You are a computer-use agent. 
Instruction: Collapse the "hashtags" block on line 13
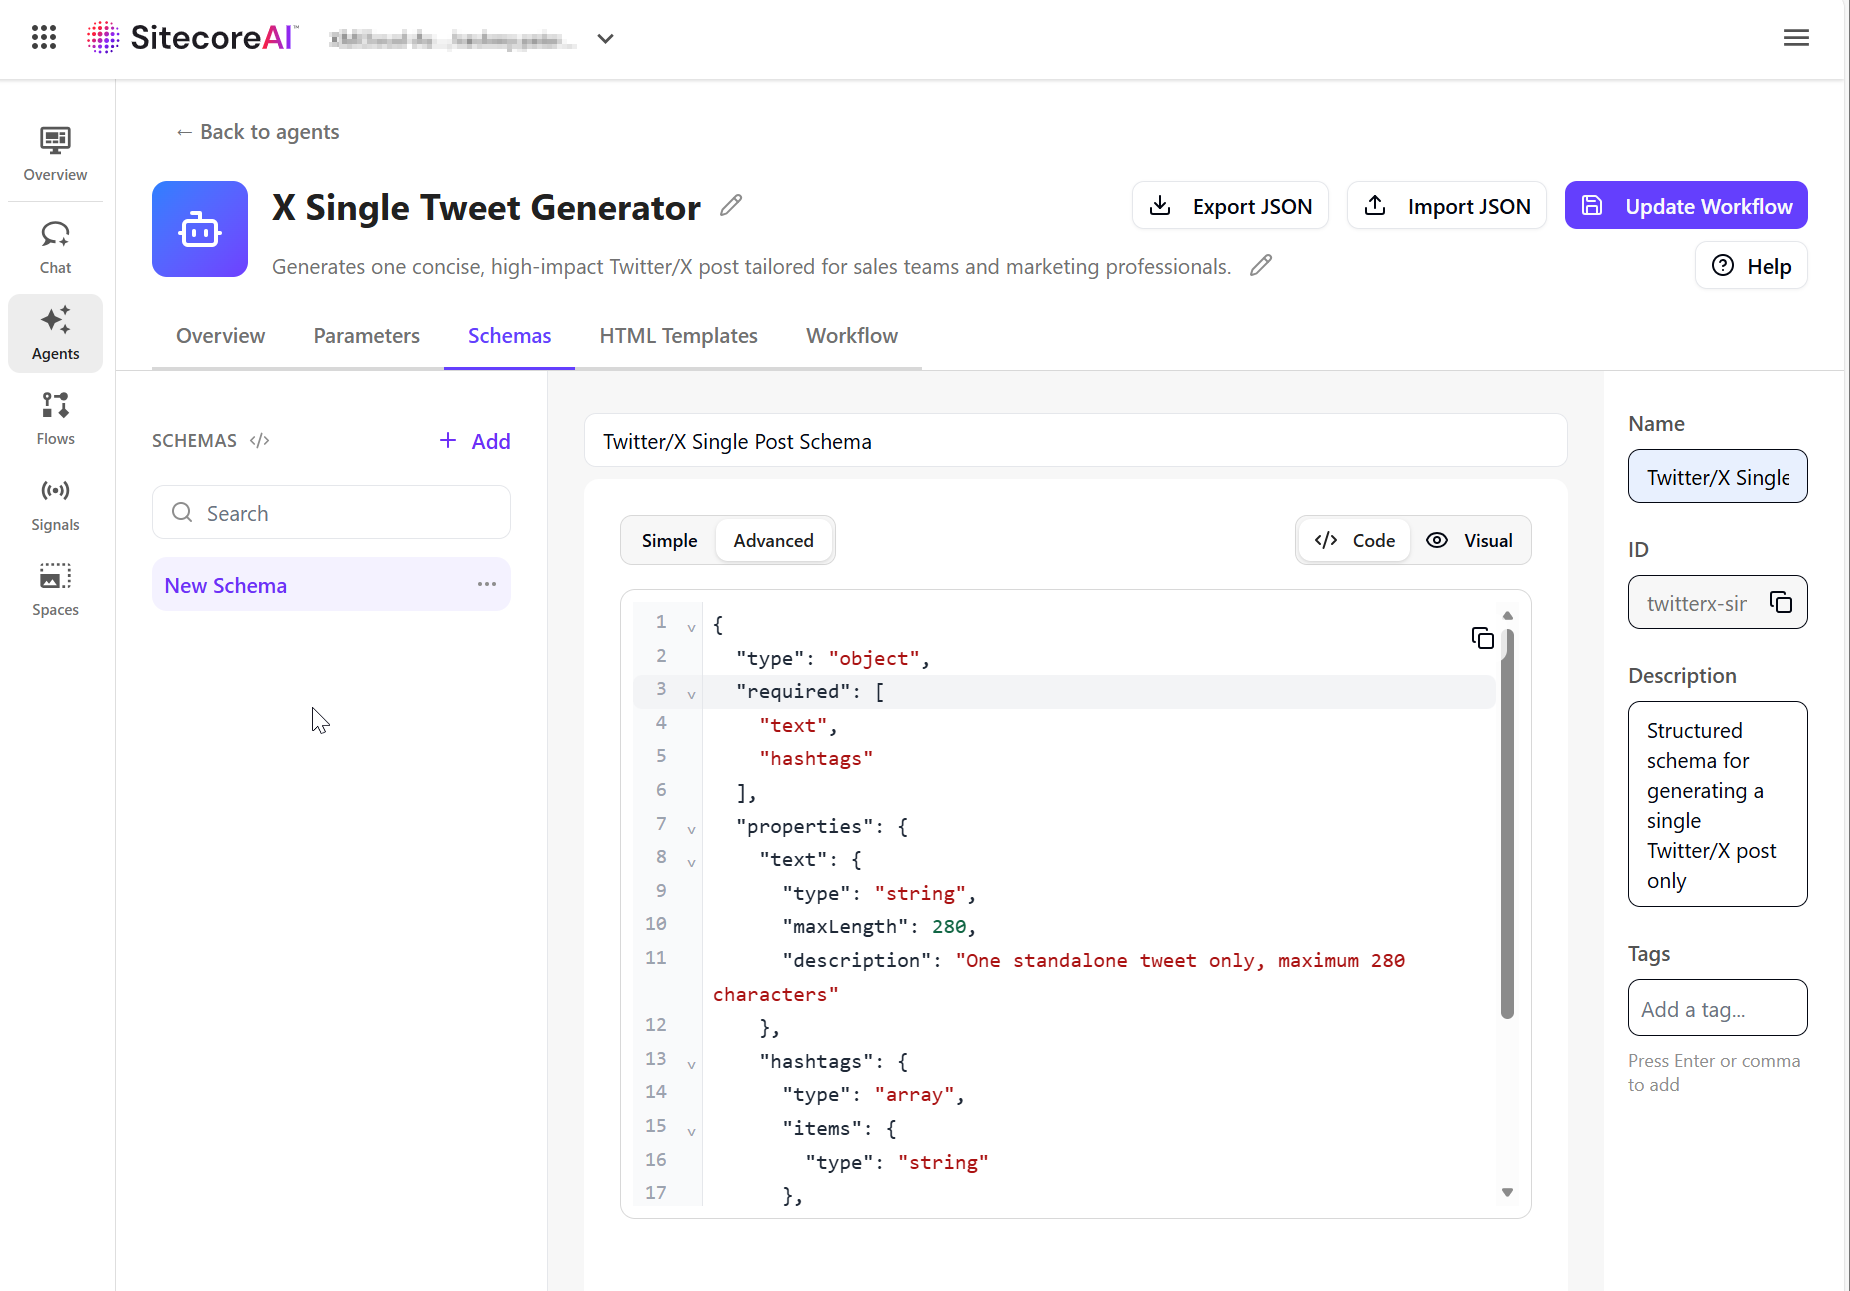[x=691, y=1064]
